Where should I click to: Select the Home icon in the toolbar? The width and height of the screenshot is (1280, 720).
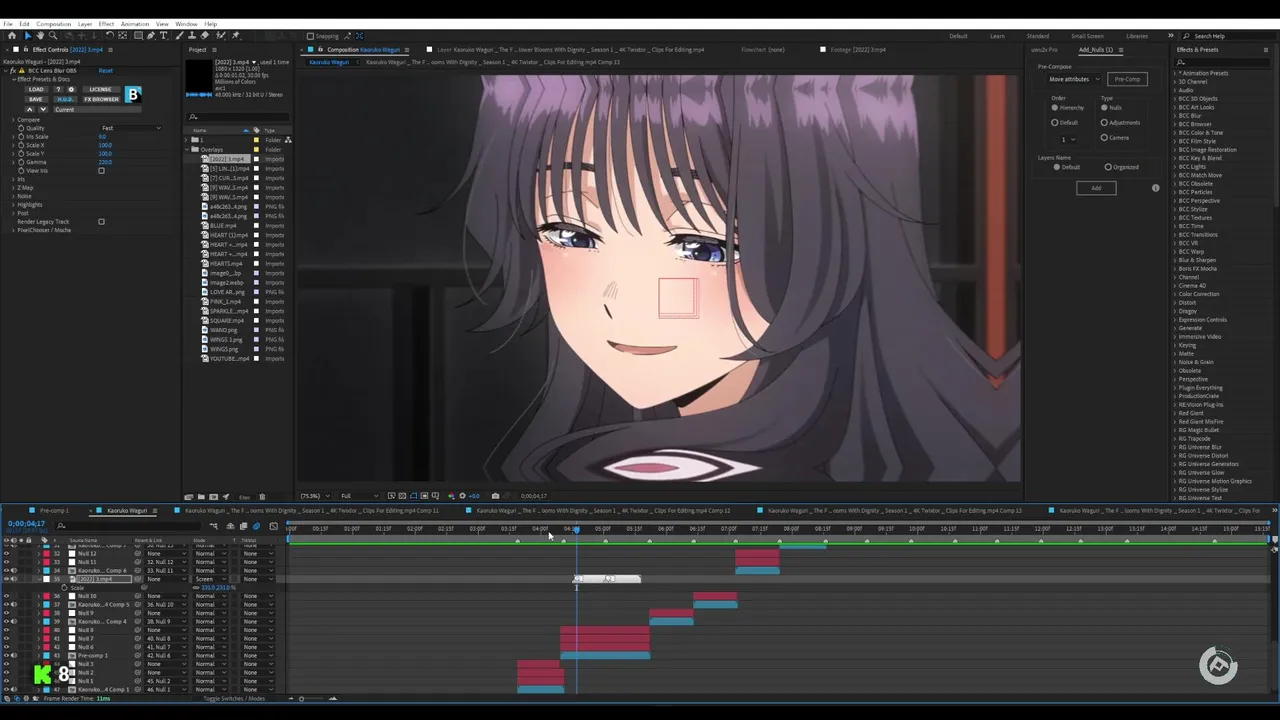pos(12,35)
